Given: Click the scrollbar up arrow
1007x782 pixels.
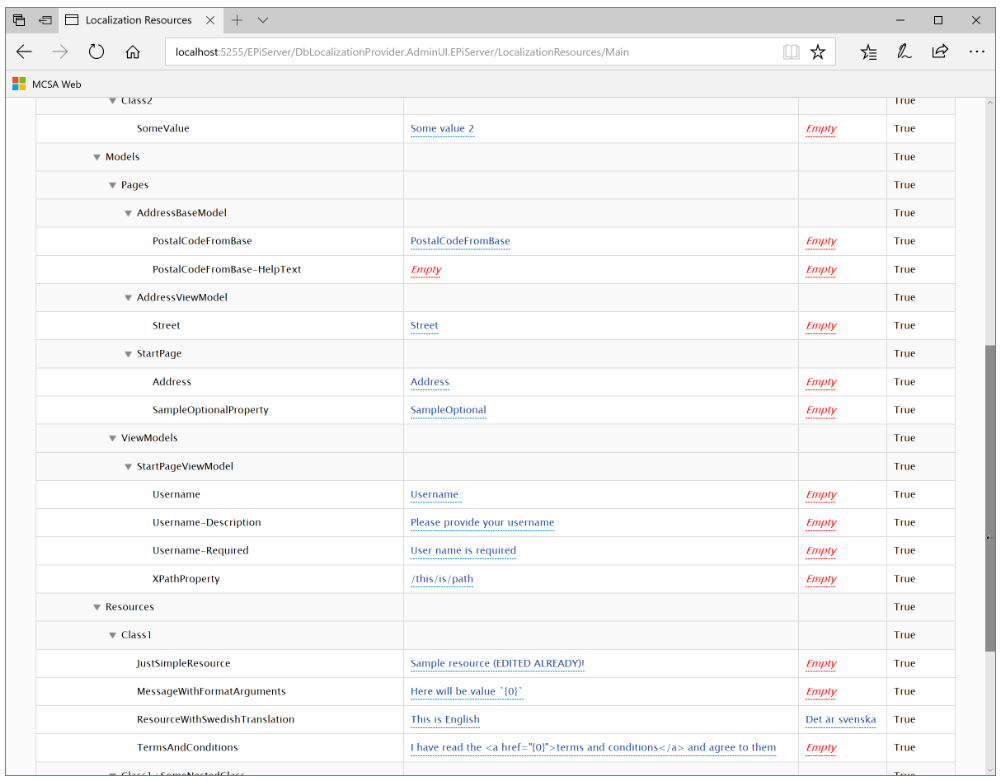Looking at the screenshot, I should [990, 103].
